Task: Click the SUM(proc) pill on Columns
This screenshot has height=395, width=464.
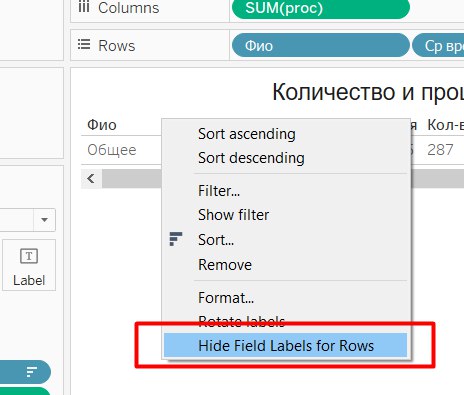Action: [320, 8]
